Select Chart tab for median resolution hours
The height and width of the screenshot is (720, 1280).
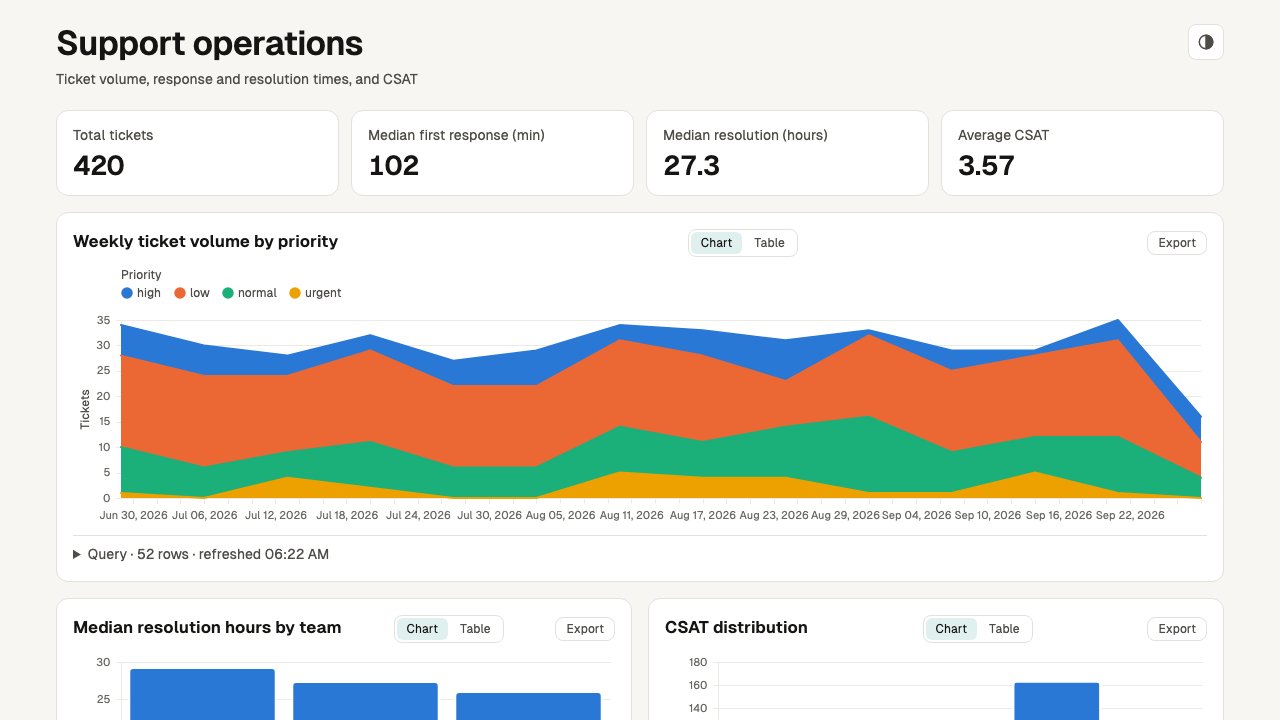click(422, 629)
